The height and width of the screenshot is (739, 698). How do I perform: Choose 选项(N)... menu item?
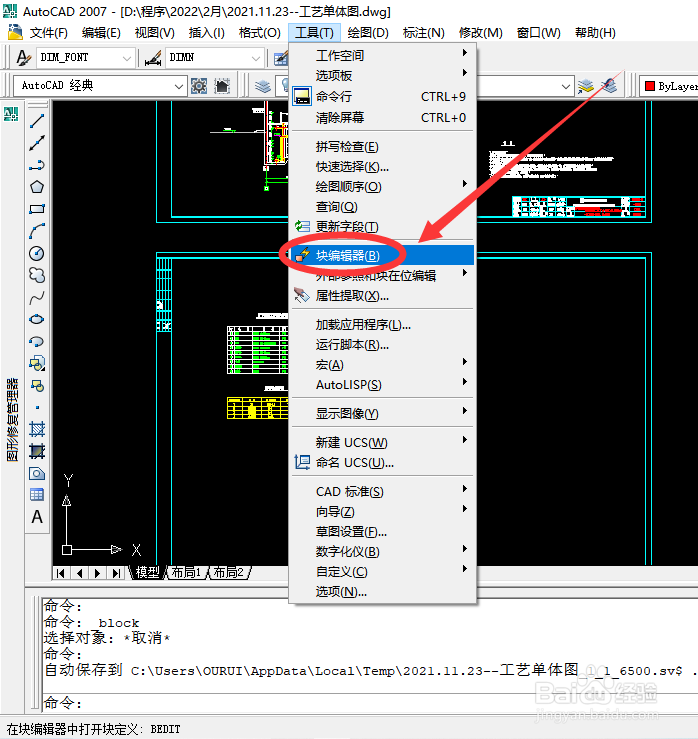pyautogui.click(x=383, y=592)
